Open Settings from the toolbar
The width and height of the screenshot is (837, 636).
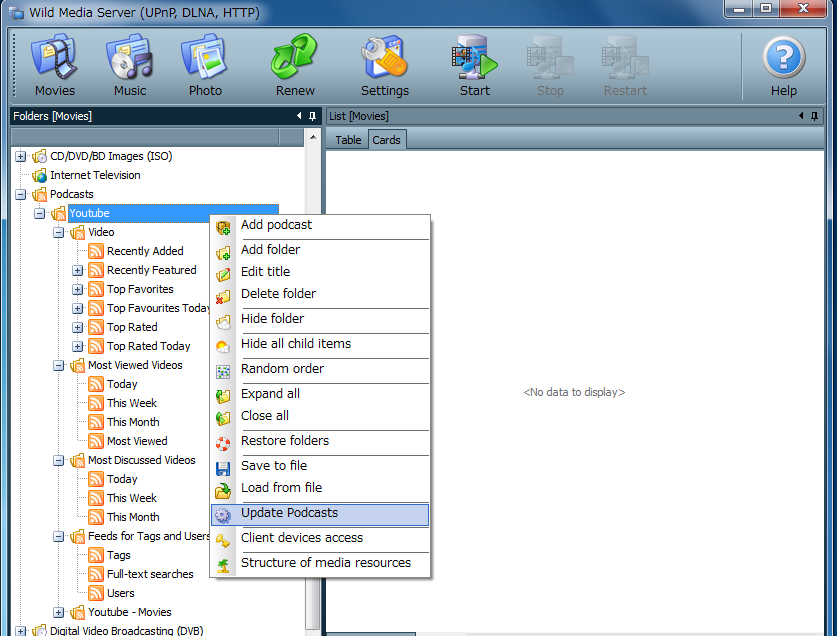click(x=384, y=65)
